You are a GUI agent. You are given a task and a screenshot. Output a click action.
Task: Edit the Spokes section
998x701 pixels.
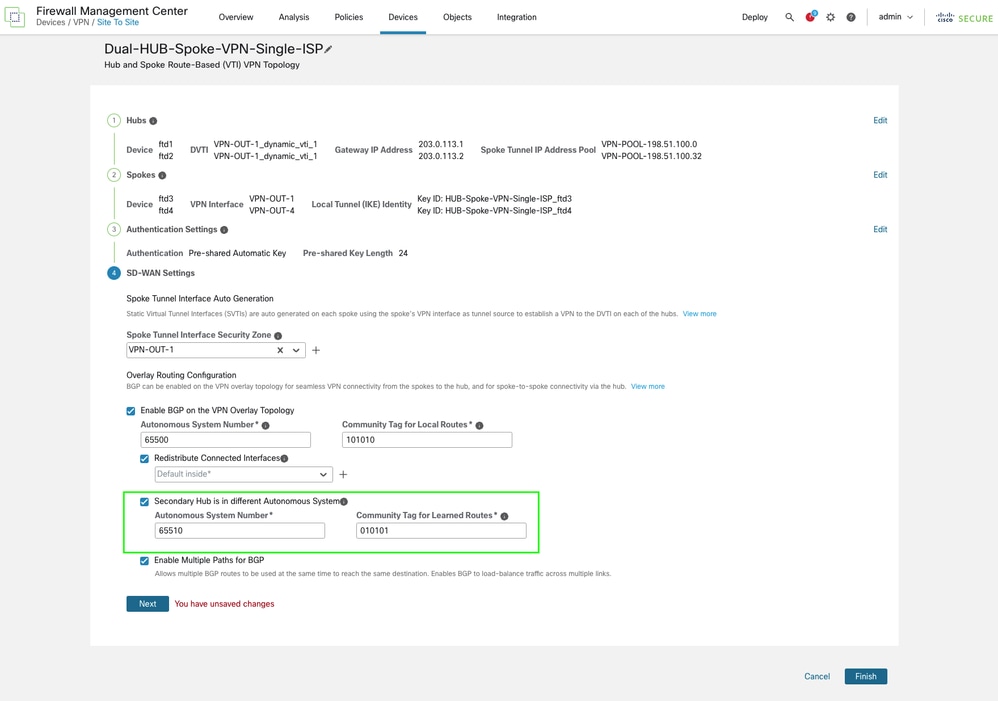(x=880, y=174)
